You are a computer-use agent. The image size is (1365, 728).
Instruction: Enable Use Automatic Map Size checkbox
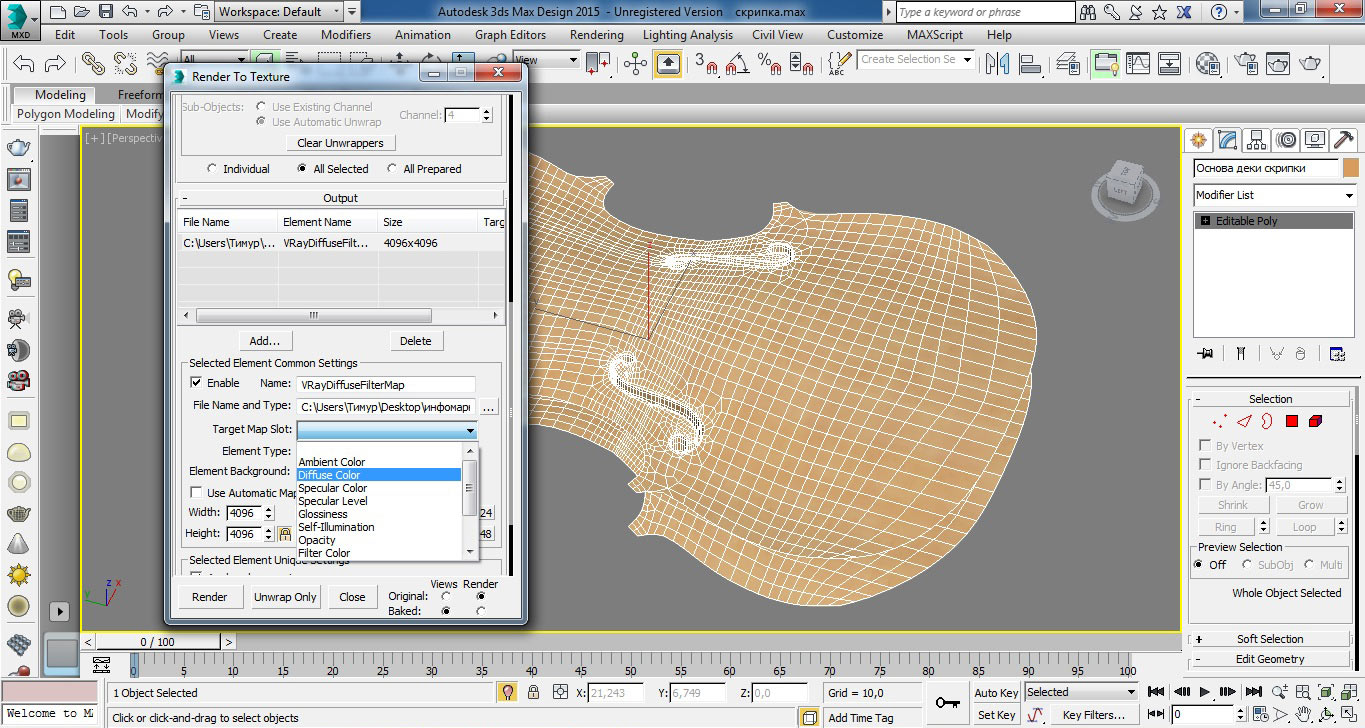coord(196,493)
